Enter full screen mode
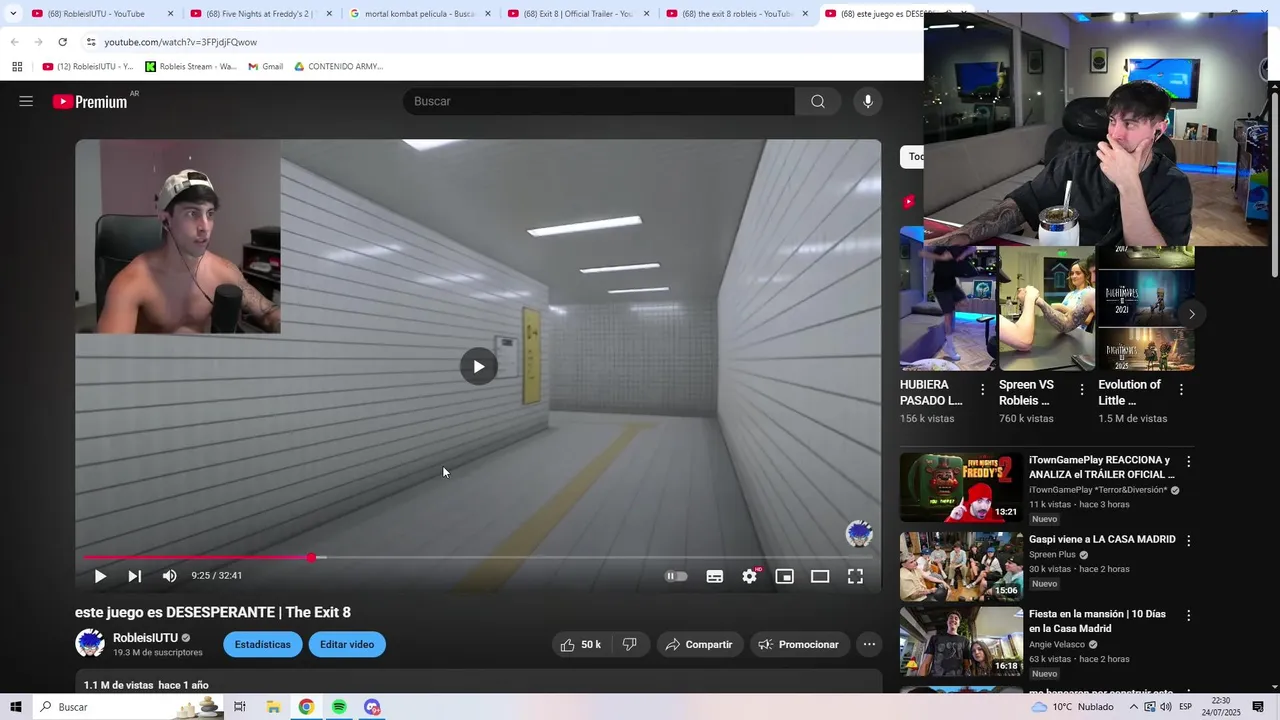 856,576
